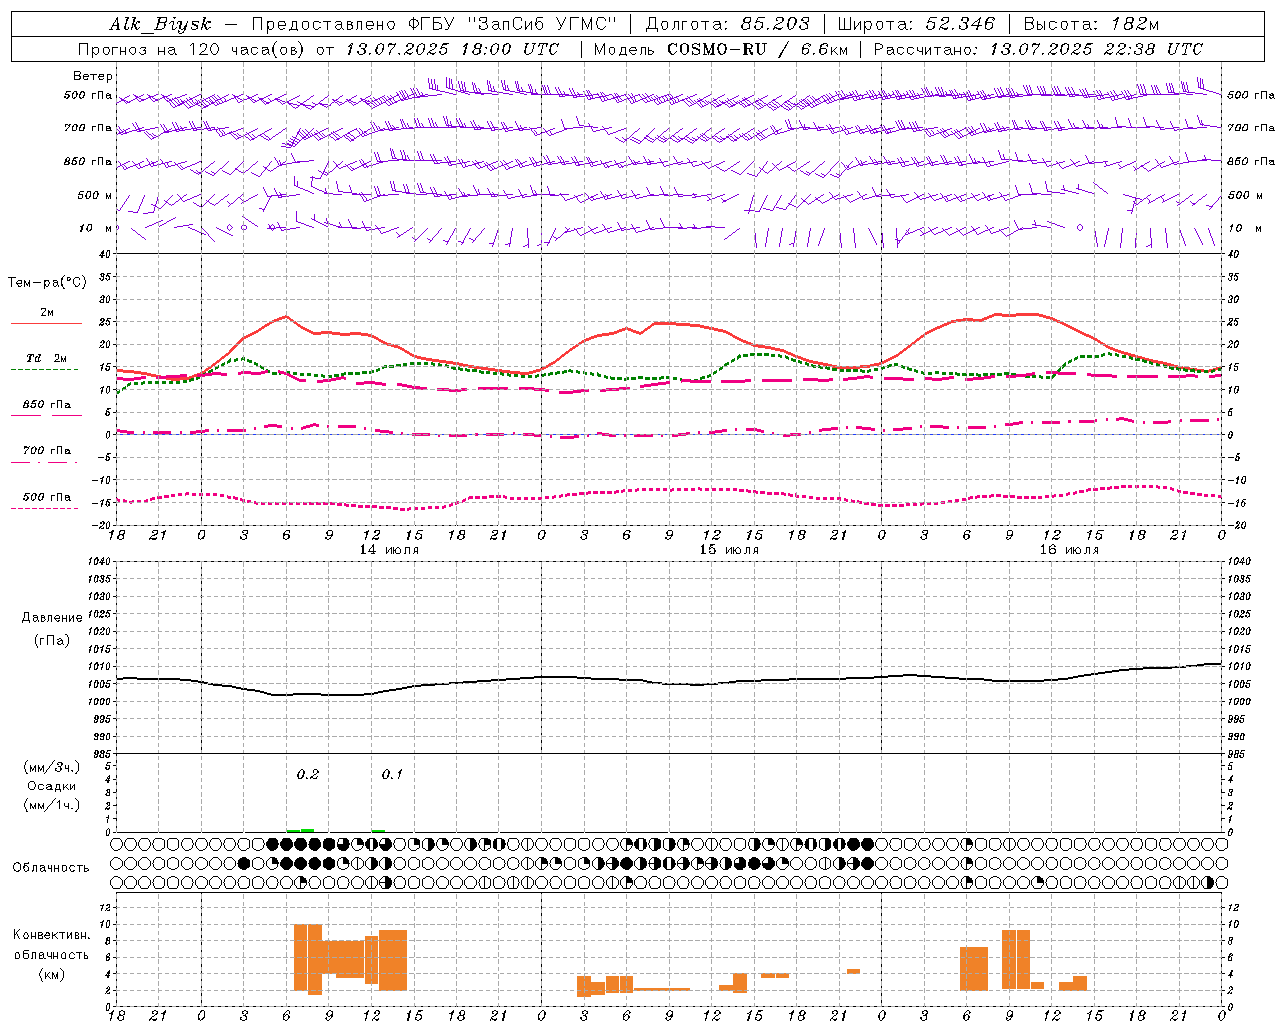Click the '(мм/1ч.)' precipitation unit label
Image resolution: width=1280 pixels, height=1024 pixels.
52,805
